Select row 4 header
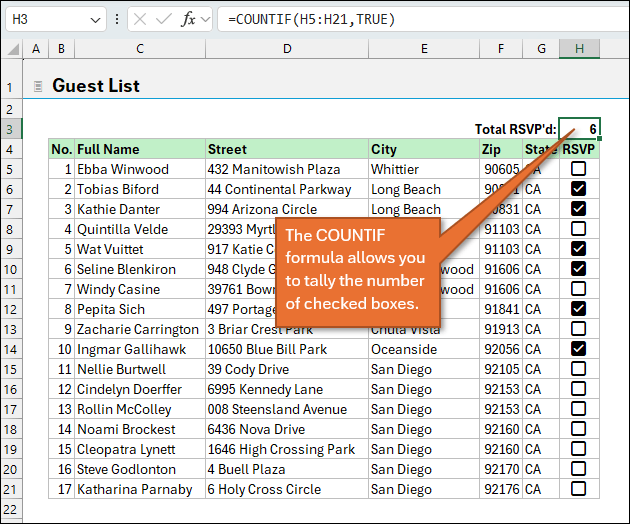This screenshot has width=630, height=524. click(x=13, y=149)
